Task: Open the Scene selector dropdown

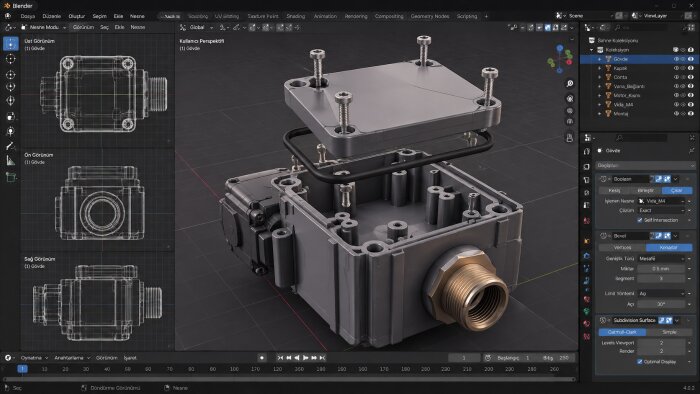Action: point(584,16)
